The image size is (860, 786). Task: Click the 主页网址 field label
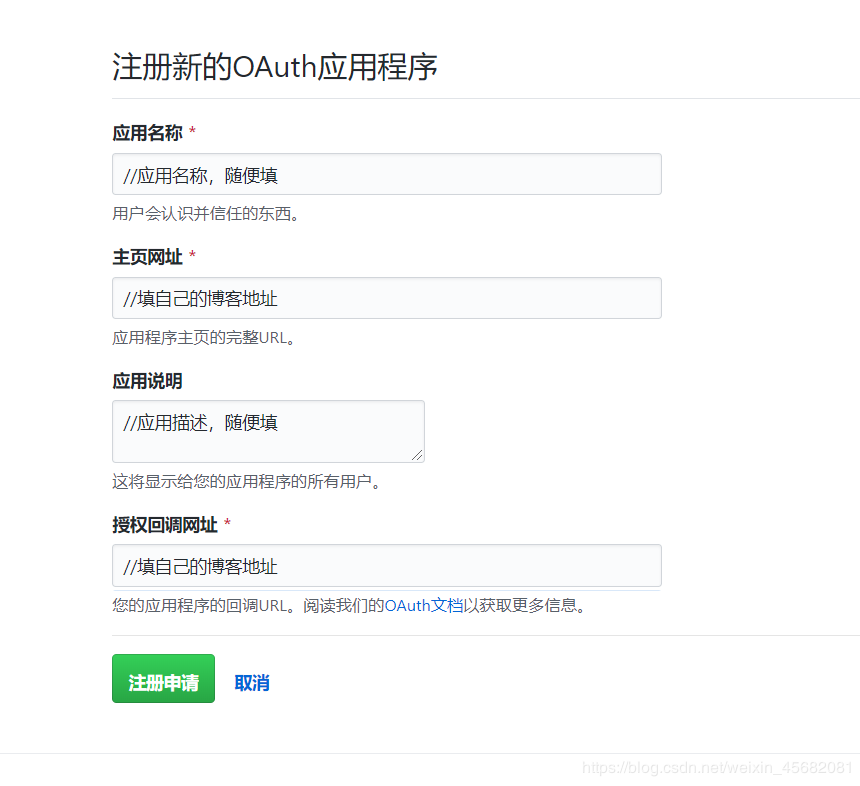coord(145,256)
